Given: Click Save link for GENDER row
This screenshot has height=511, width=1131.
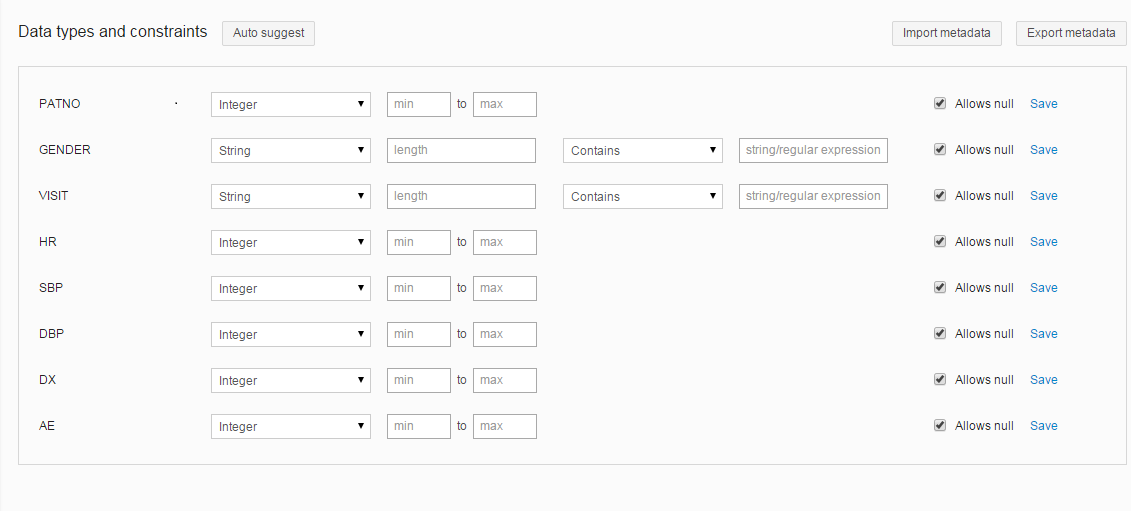Looking at the screenshot, I should pos(1043,150).
